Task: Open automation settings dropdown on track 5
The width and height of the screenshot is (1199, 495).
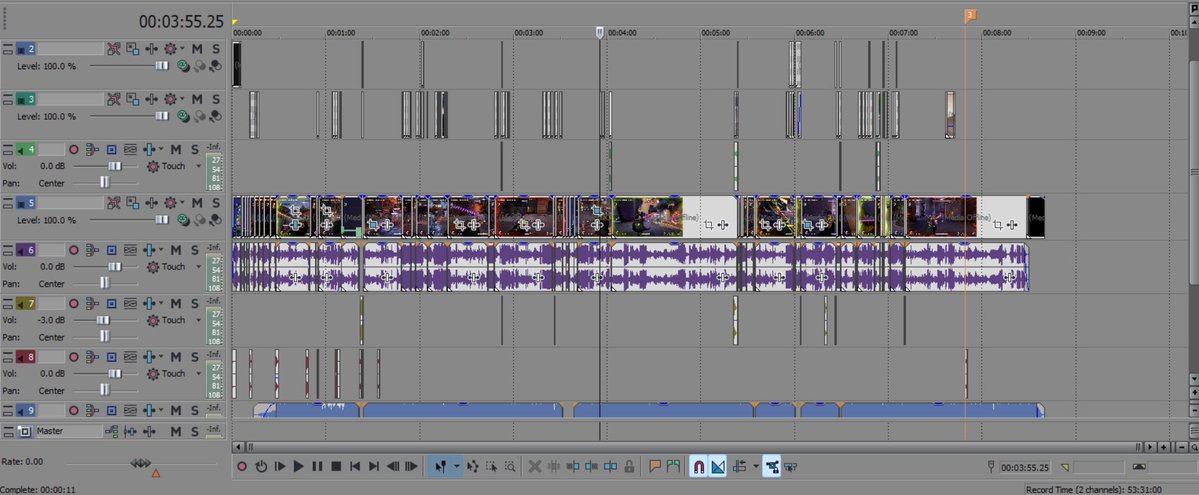Action: point(182,203)
